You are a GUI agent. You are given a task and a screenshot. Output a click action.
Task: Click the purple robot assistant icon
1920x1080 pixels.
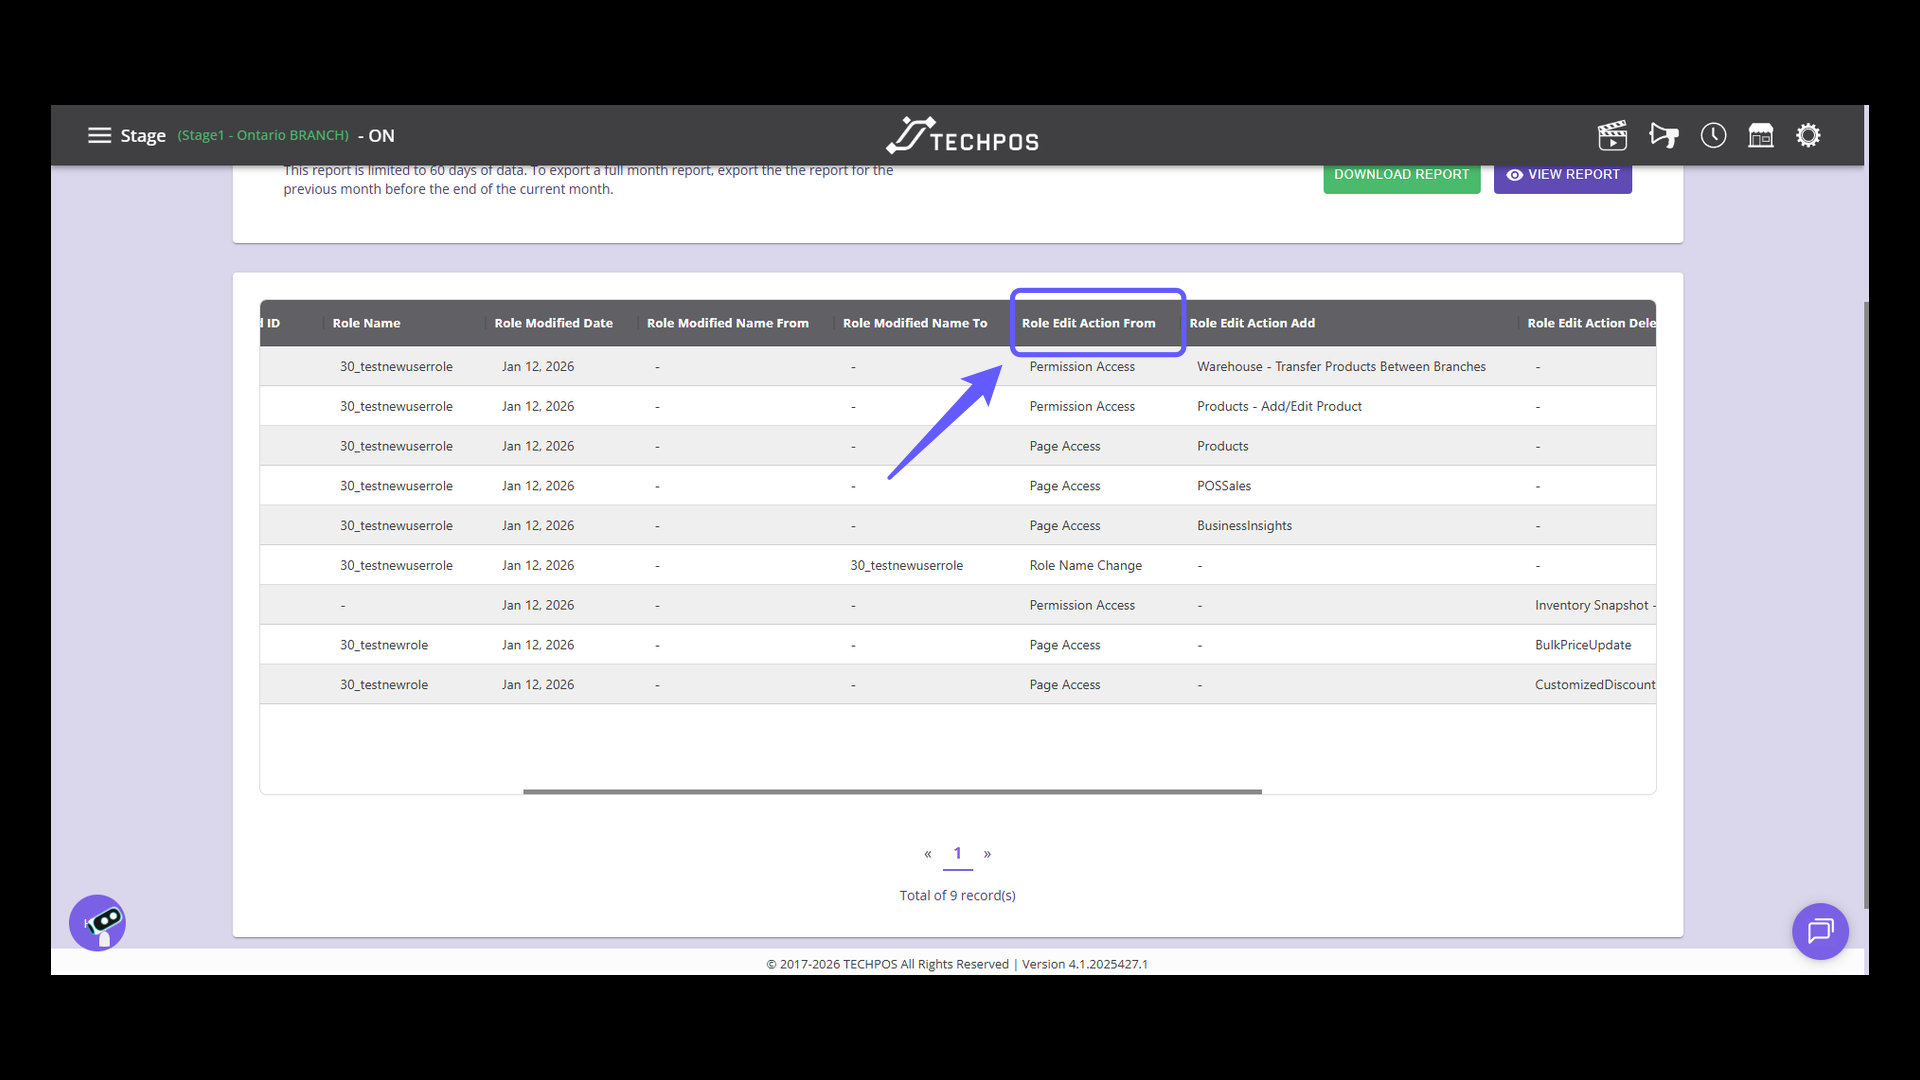tap(96, 922)
